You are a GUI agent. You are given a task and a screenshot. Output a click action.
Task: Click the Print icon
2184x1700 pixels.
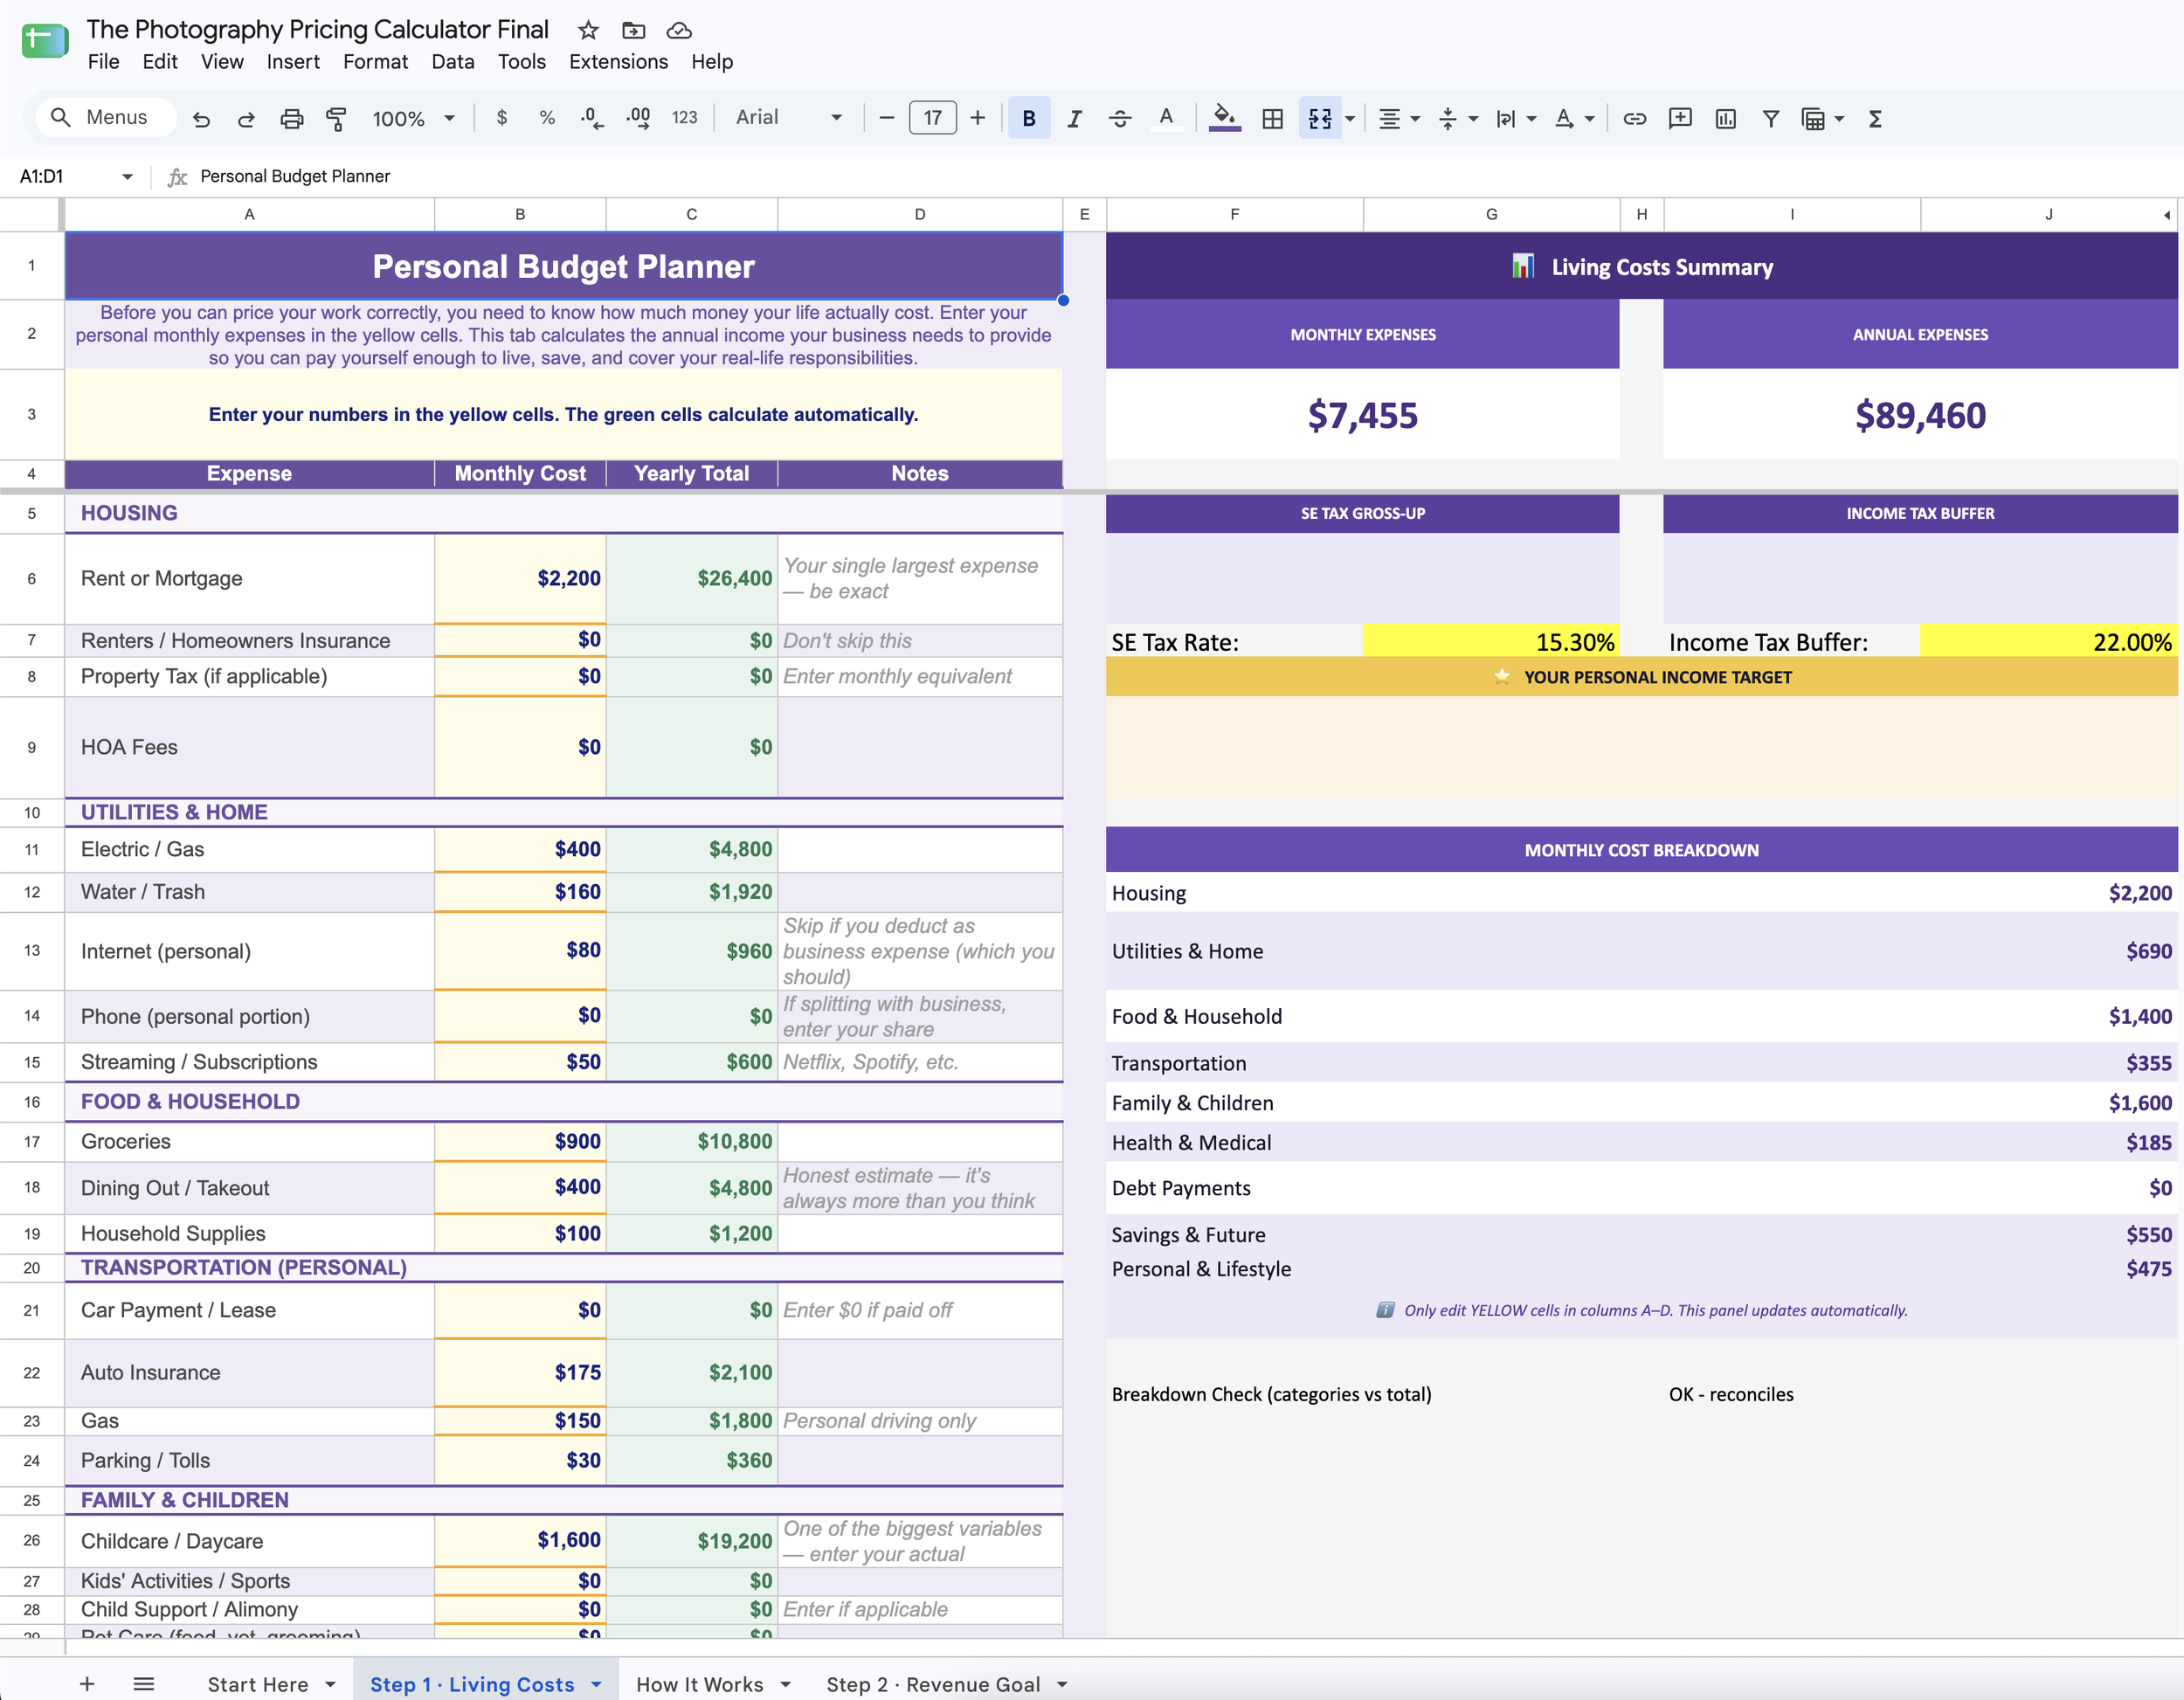291,119
